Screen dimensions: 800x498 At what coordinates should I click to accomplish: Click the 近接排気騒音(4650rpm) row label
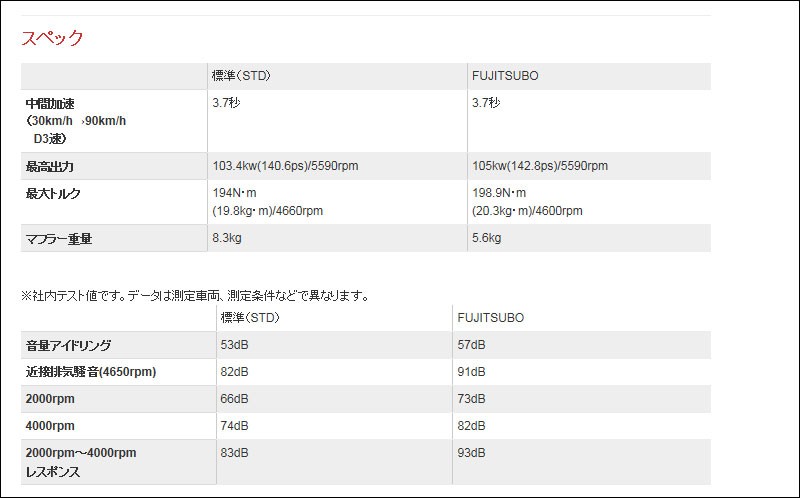click(x=91, y=372)
